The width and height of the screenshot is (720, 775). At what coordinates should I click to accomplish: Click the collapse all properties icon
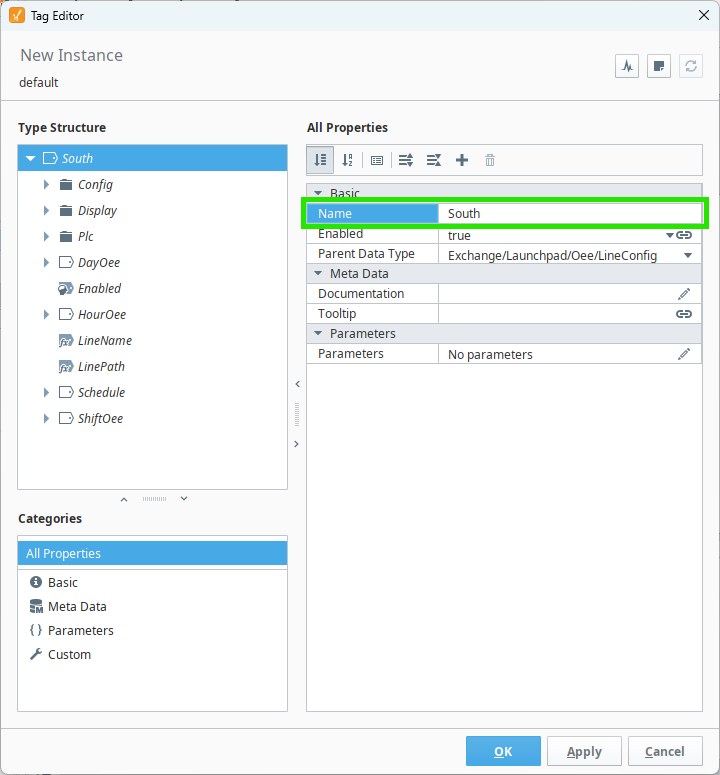pos(434,160)
